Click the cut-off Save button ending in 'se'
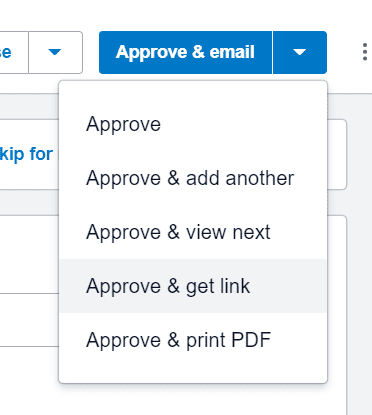This screenshot has width=372, height=415. pyautogui.click(x=14, y=52)
